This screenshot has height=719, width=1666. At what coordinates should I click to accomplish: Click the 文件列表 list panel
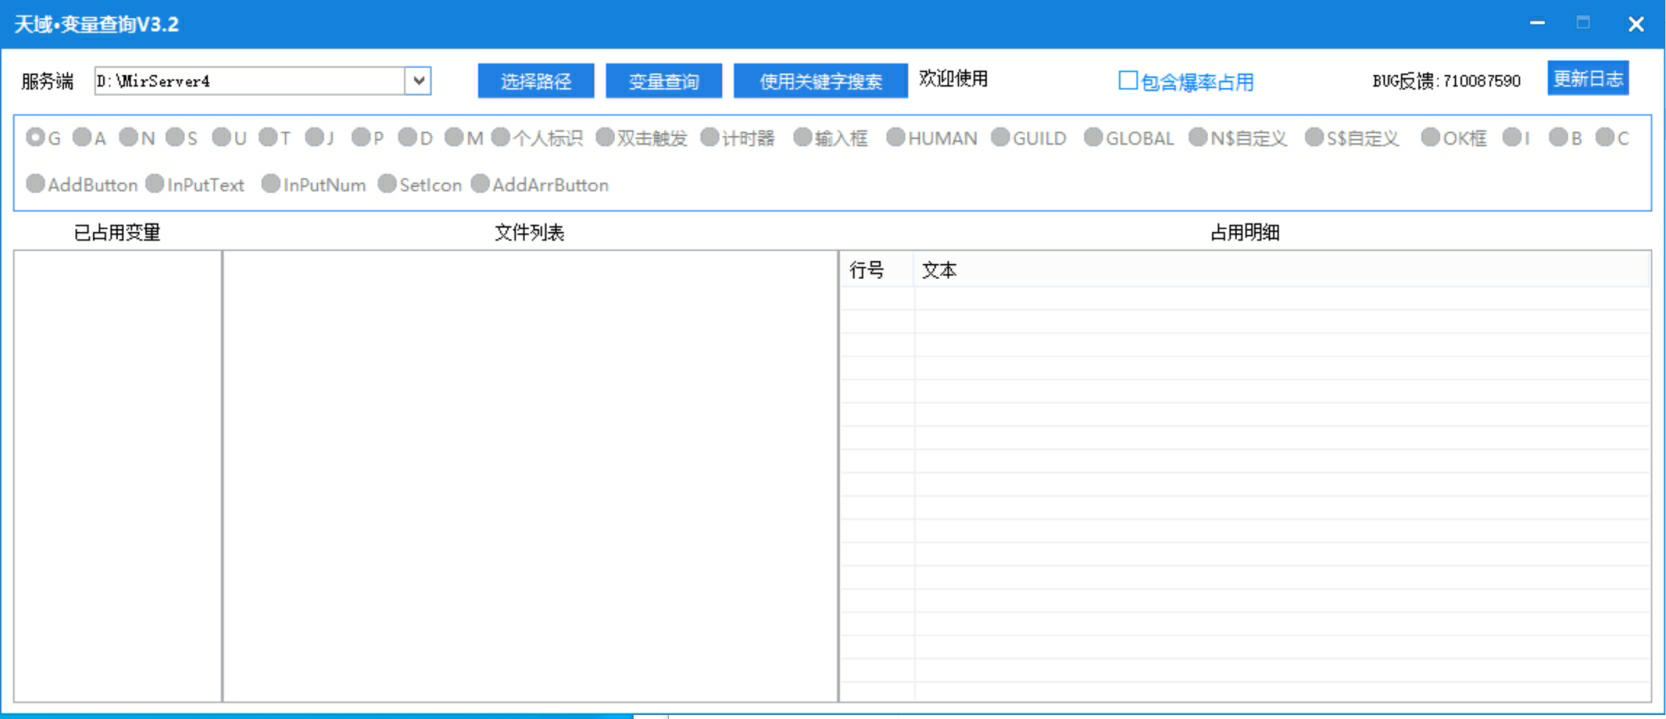point(530,476)
